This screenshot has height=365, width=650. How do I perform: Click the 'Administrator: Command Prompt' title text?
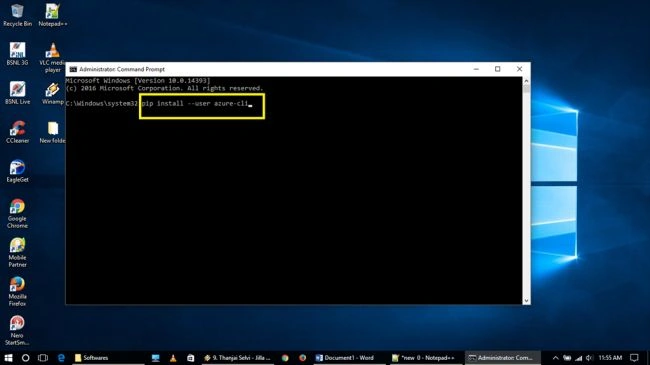tap(122, 69)
